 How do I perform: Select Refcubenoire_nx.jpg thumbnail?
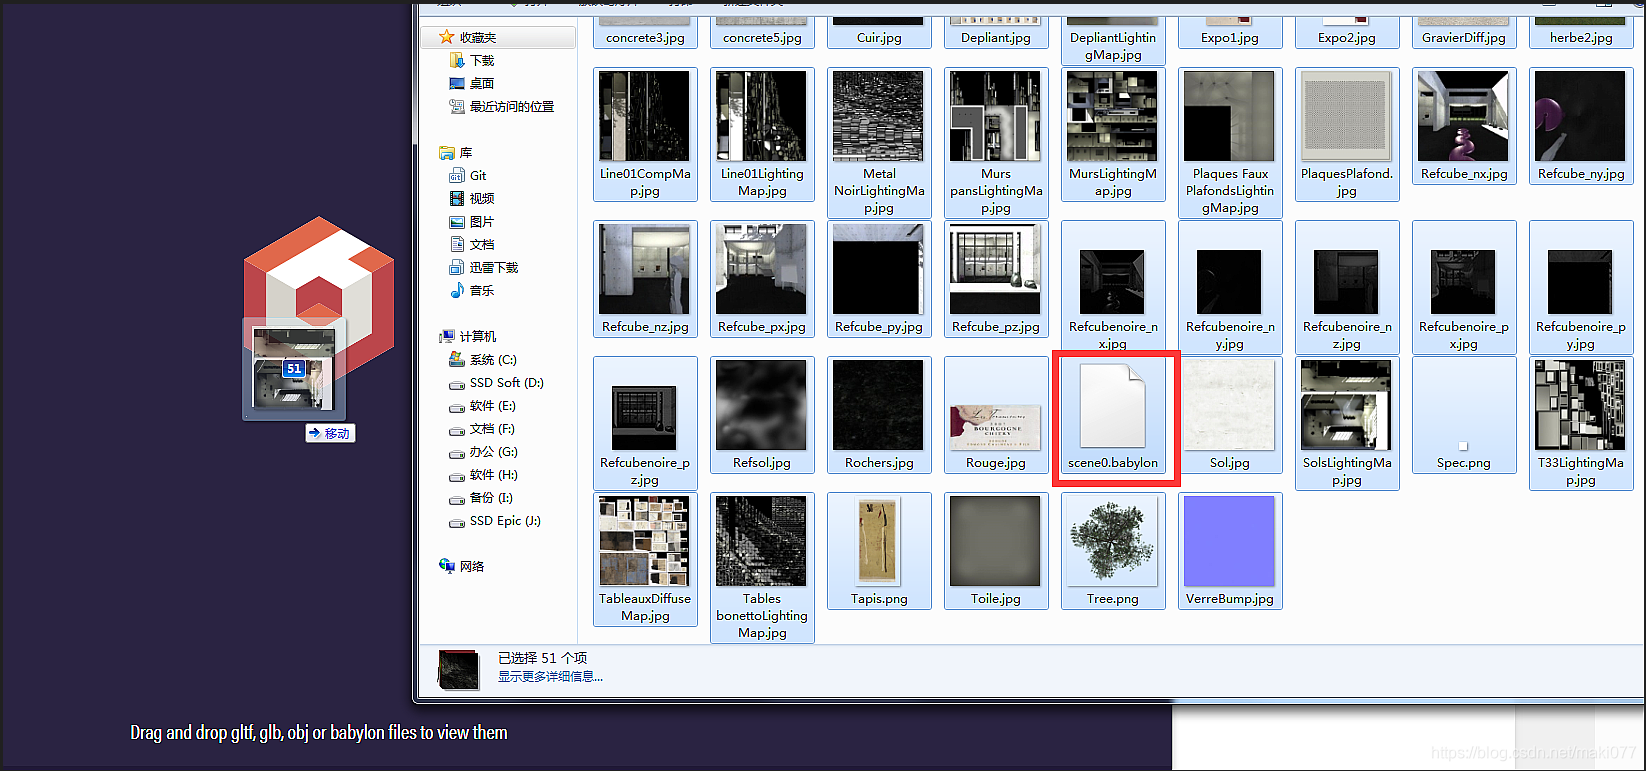[1112, 282]
